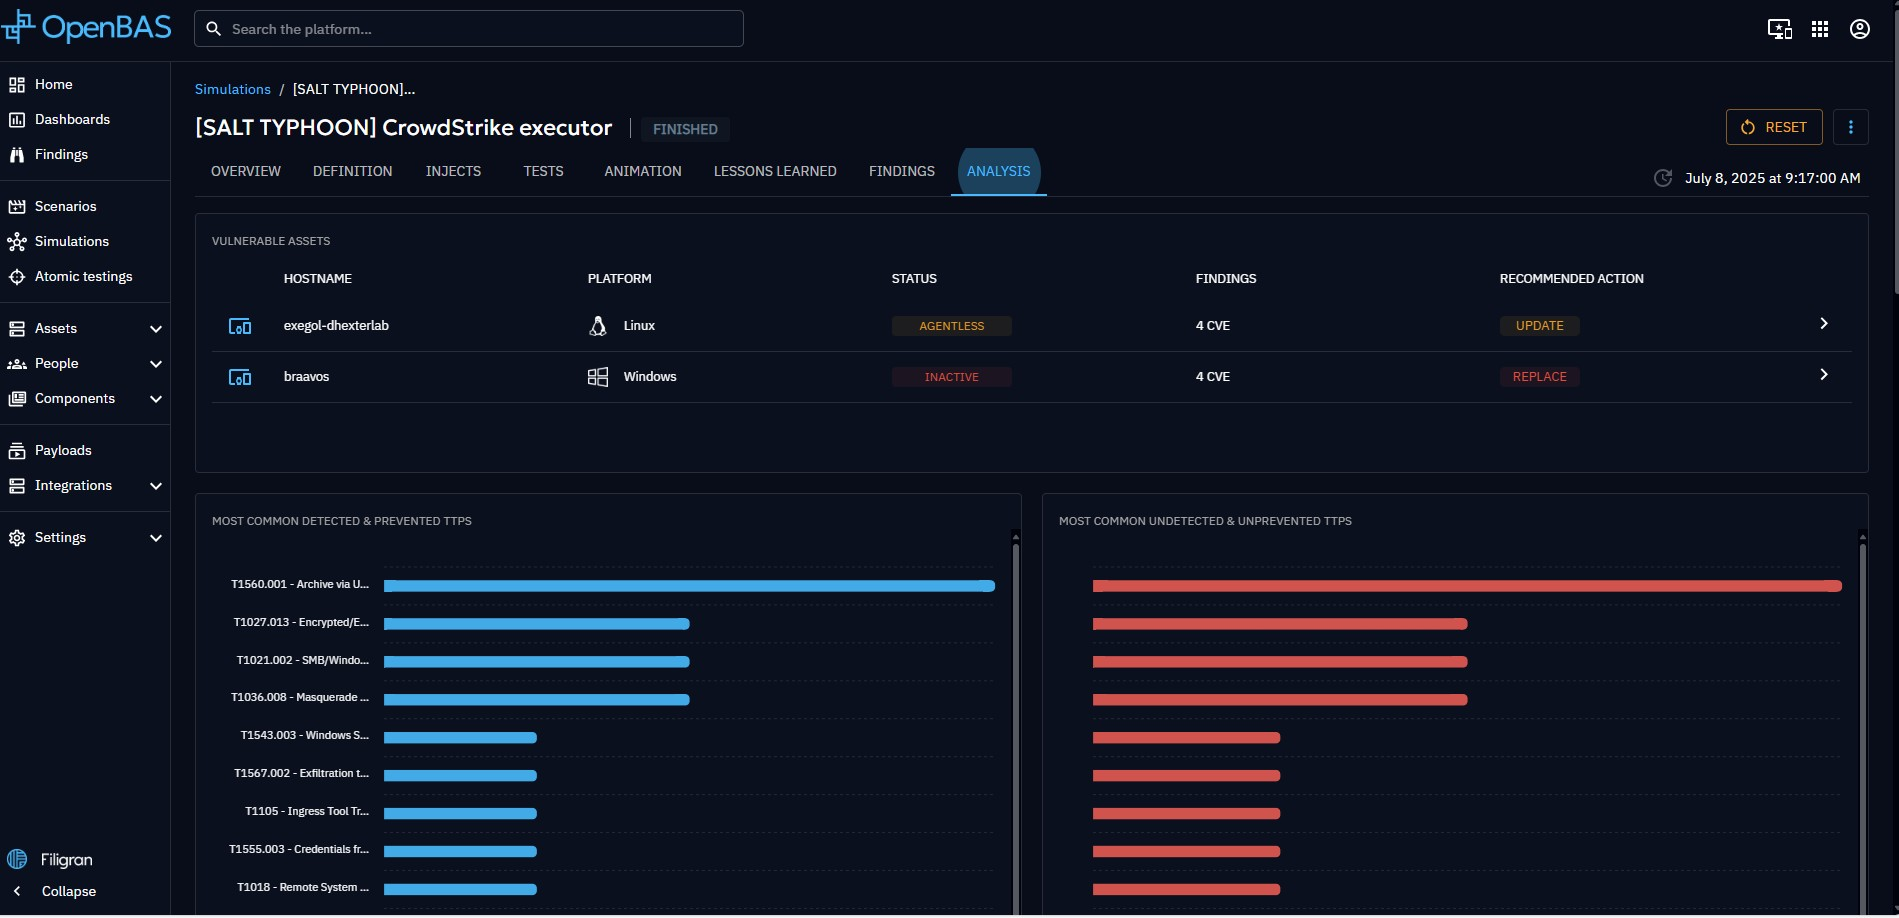Expand the Assets sidebar menu

[x=155, y=328]
